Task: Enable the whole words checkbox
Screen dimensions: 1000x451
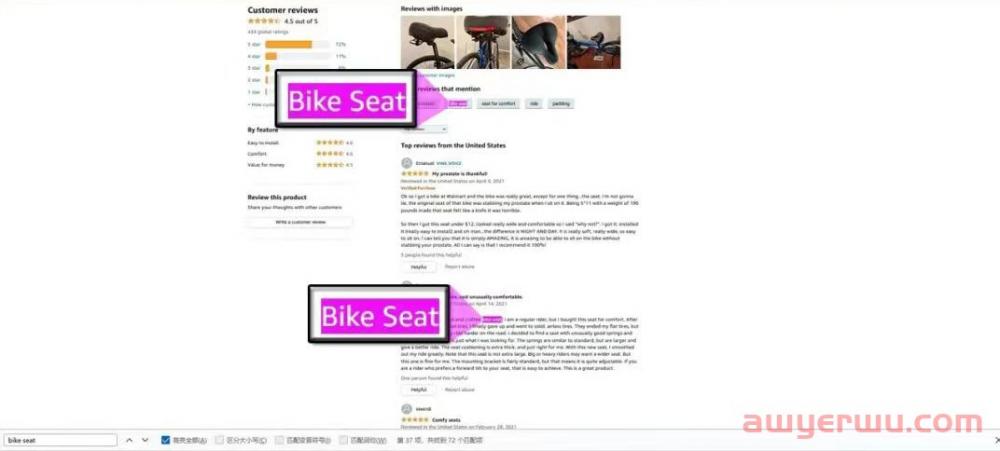Action: [344, 440]
